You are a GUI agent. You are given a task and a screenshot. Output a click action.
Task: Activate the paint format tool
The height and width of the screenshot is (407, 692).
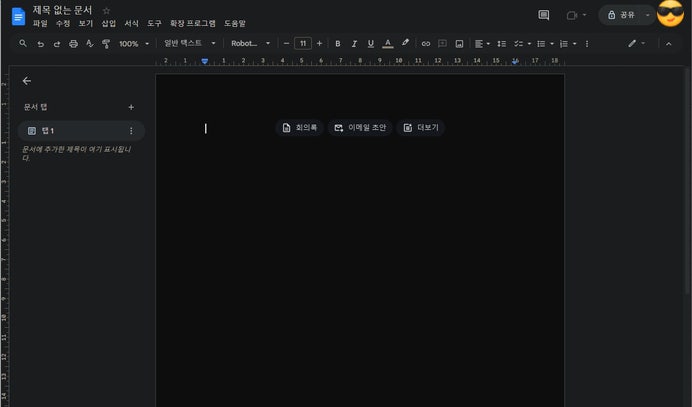coord(106,44)
